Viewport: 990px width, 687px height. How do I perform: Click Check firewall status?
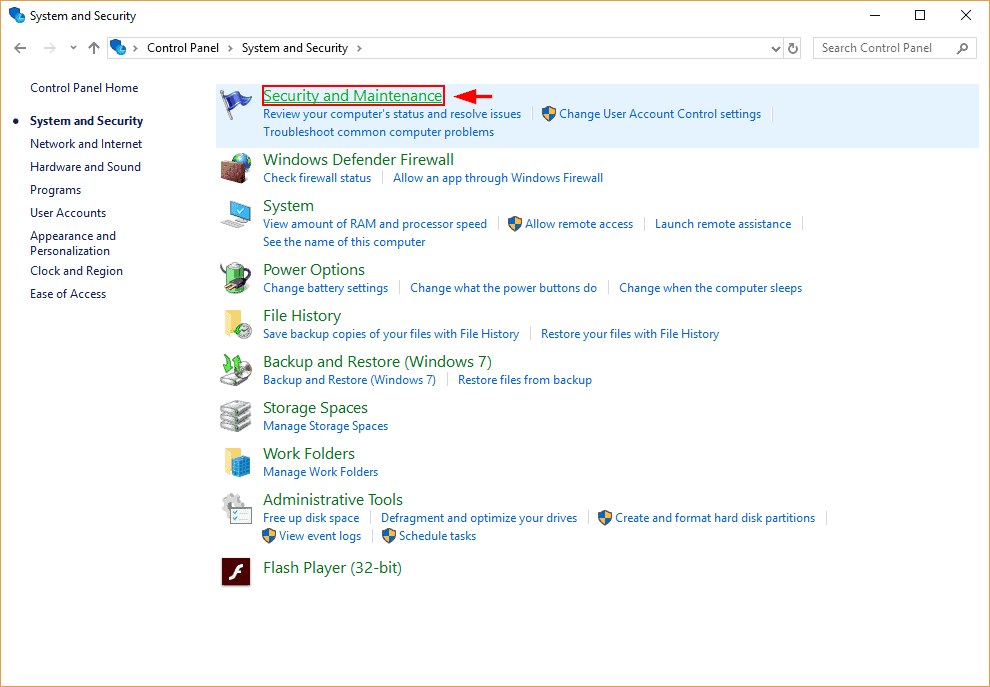point(317,178)
